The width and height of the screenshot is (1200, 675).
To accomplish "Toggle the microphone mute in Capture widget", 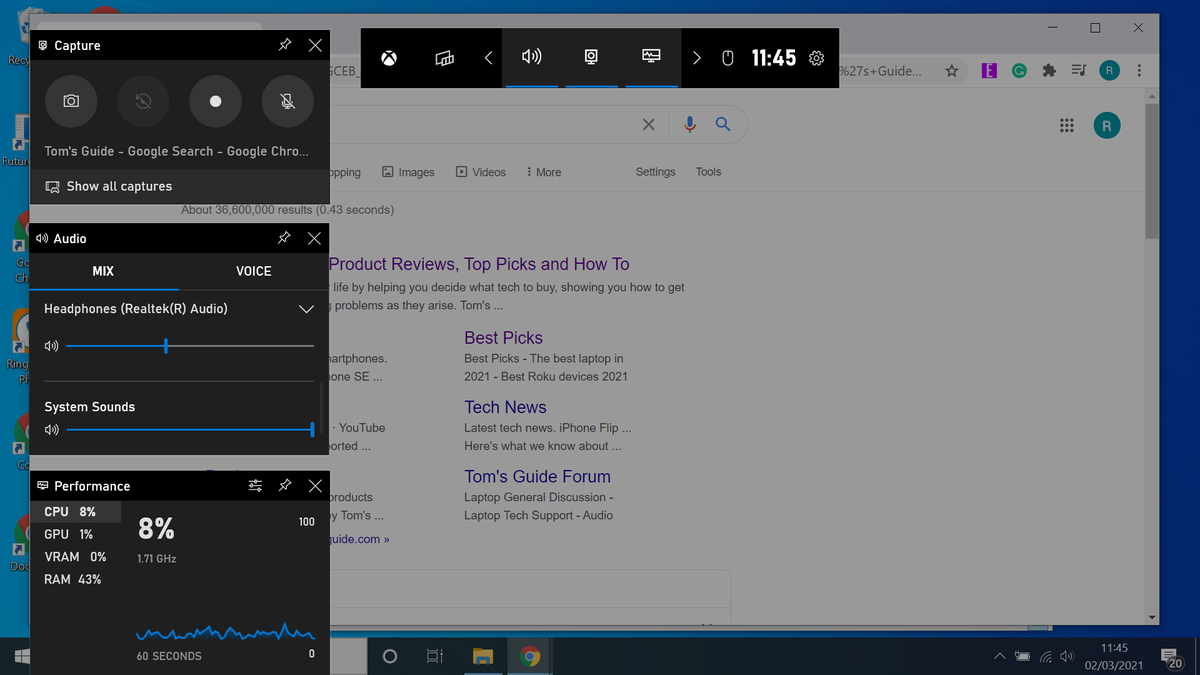I will point(287,101).
